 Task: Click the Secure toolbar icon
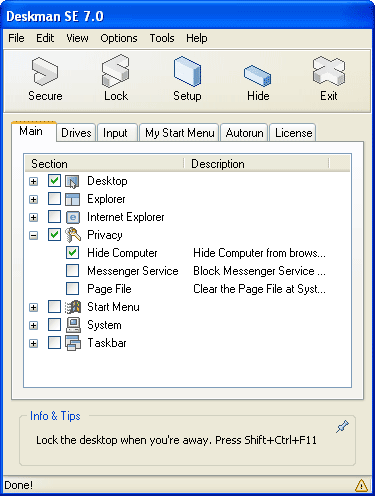[x=45, y=71]
